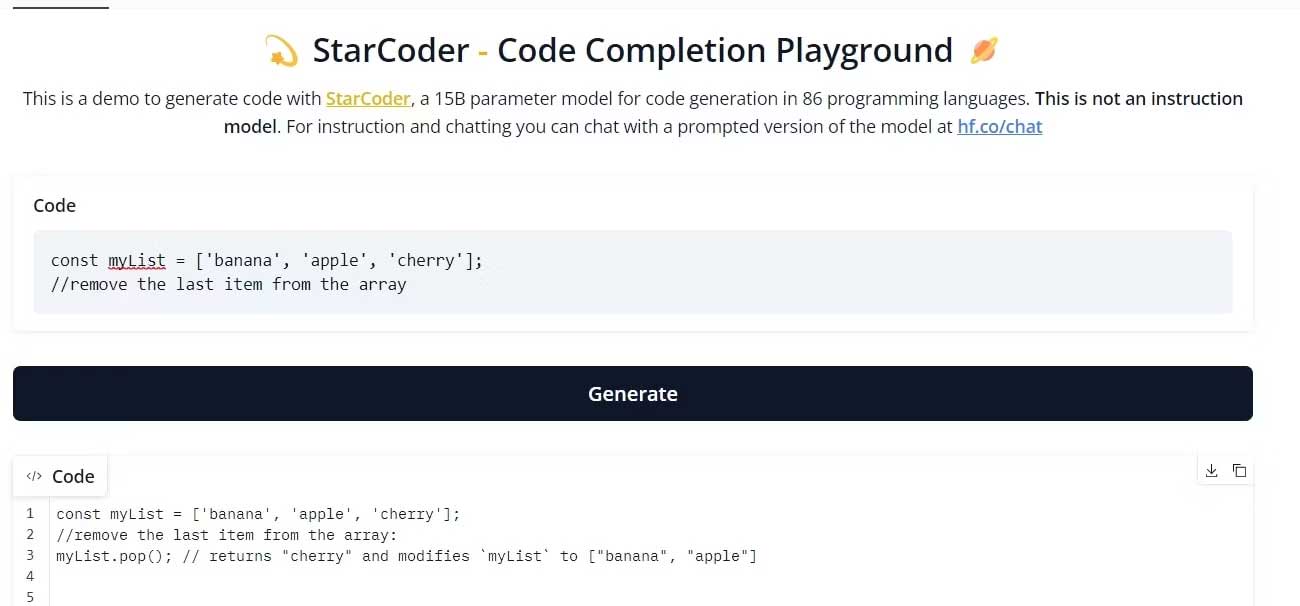Download the generated code output
The image size is (1300, 606).
(1211, 471)
